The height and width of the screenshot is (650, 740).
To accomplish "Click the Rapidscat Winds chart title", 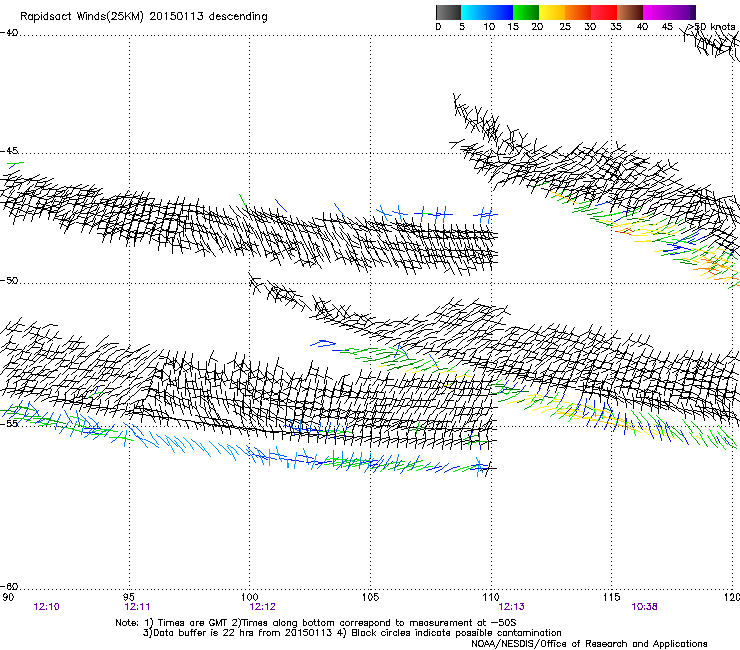I will click(x=143, y=17).
